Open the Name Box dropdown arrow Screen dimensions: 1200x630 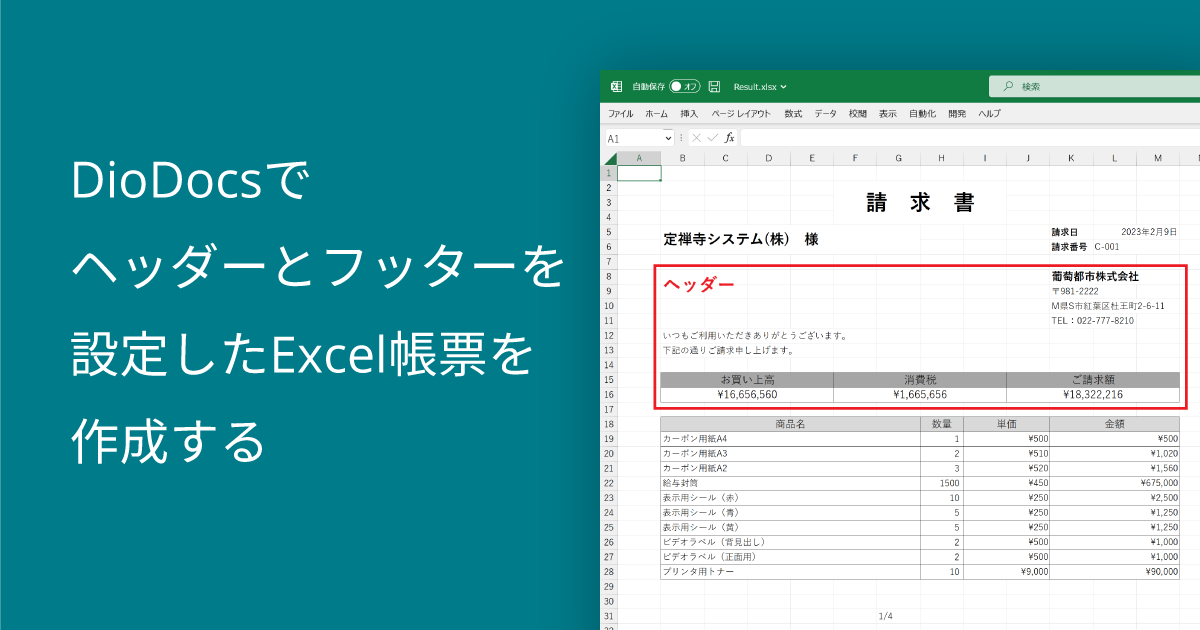coord(668,137)
